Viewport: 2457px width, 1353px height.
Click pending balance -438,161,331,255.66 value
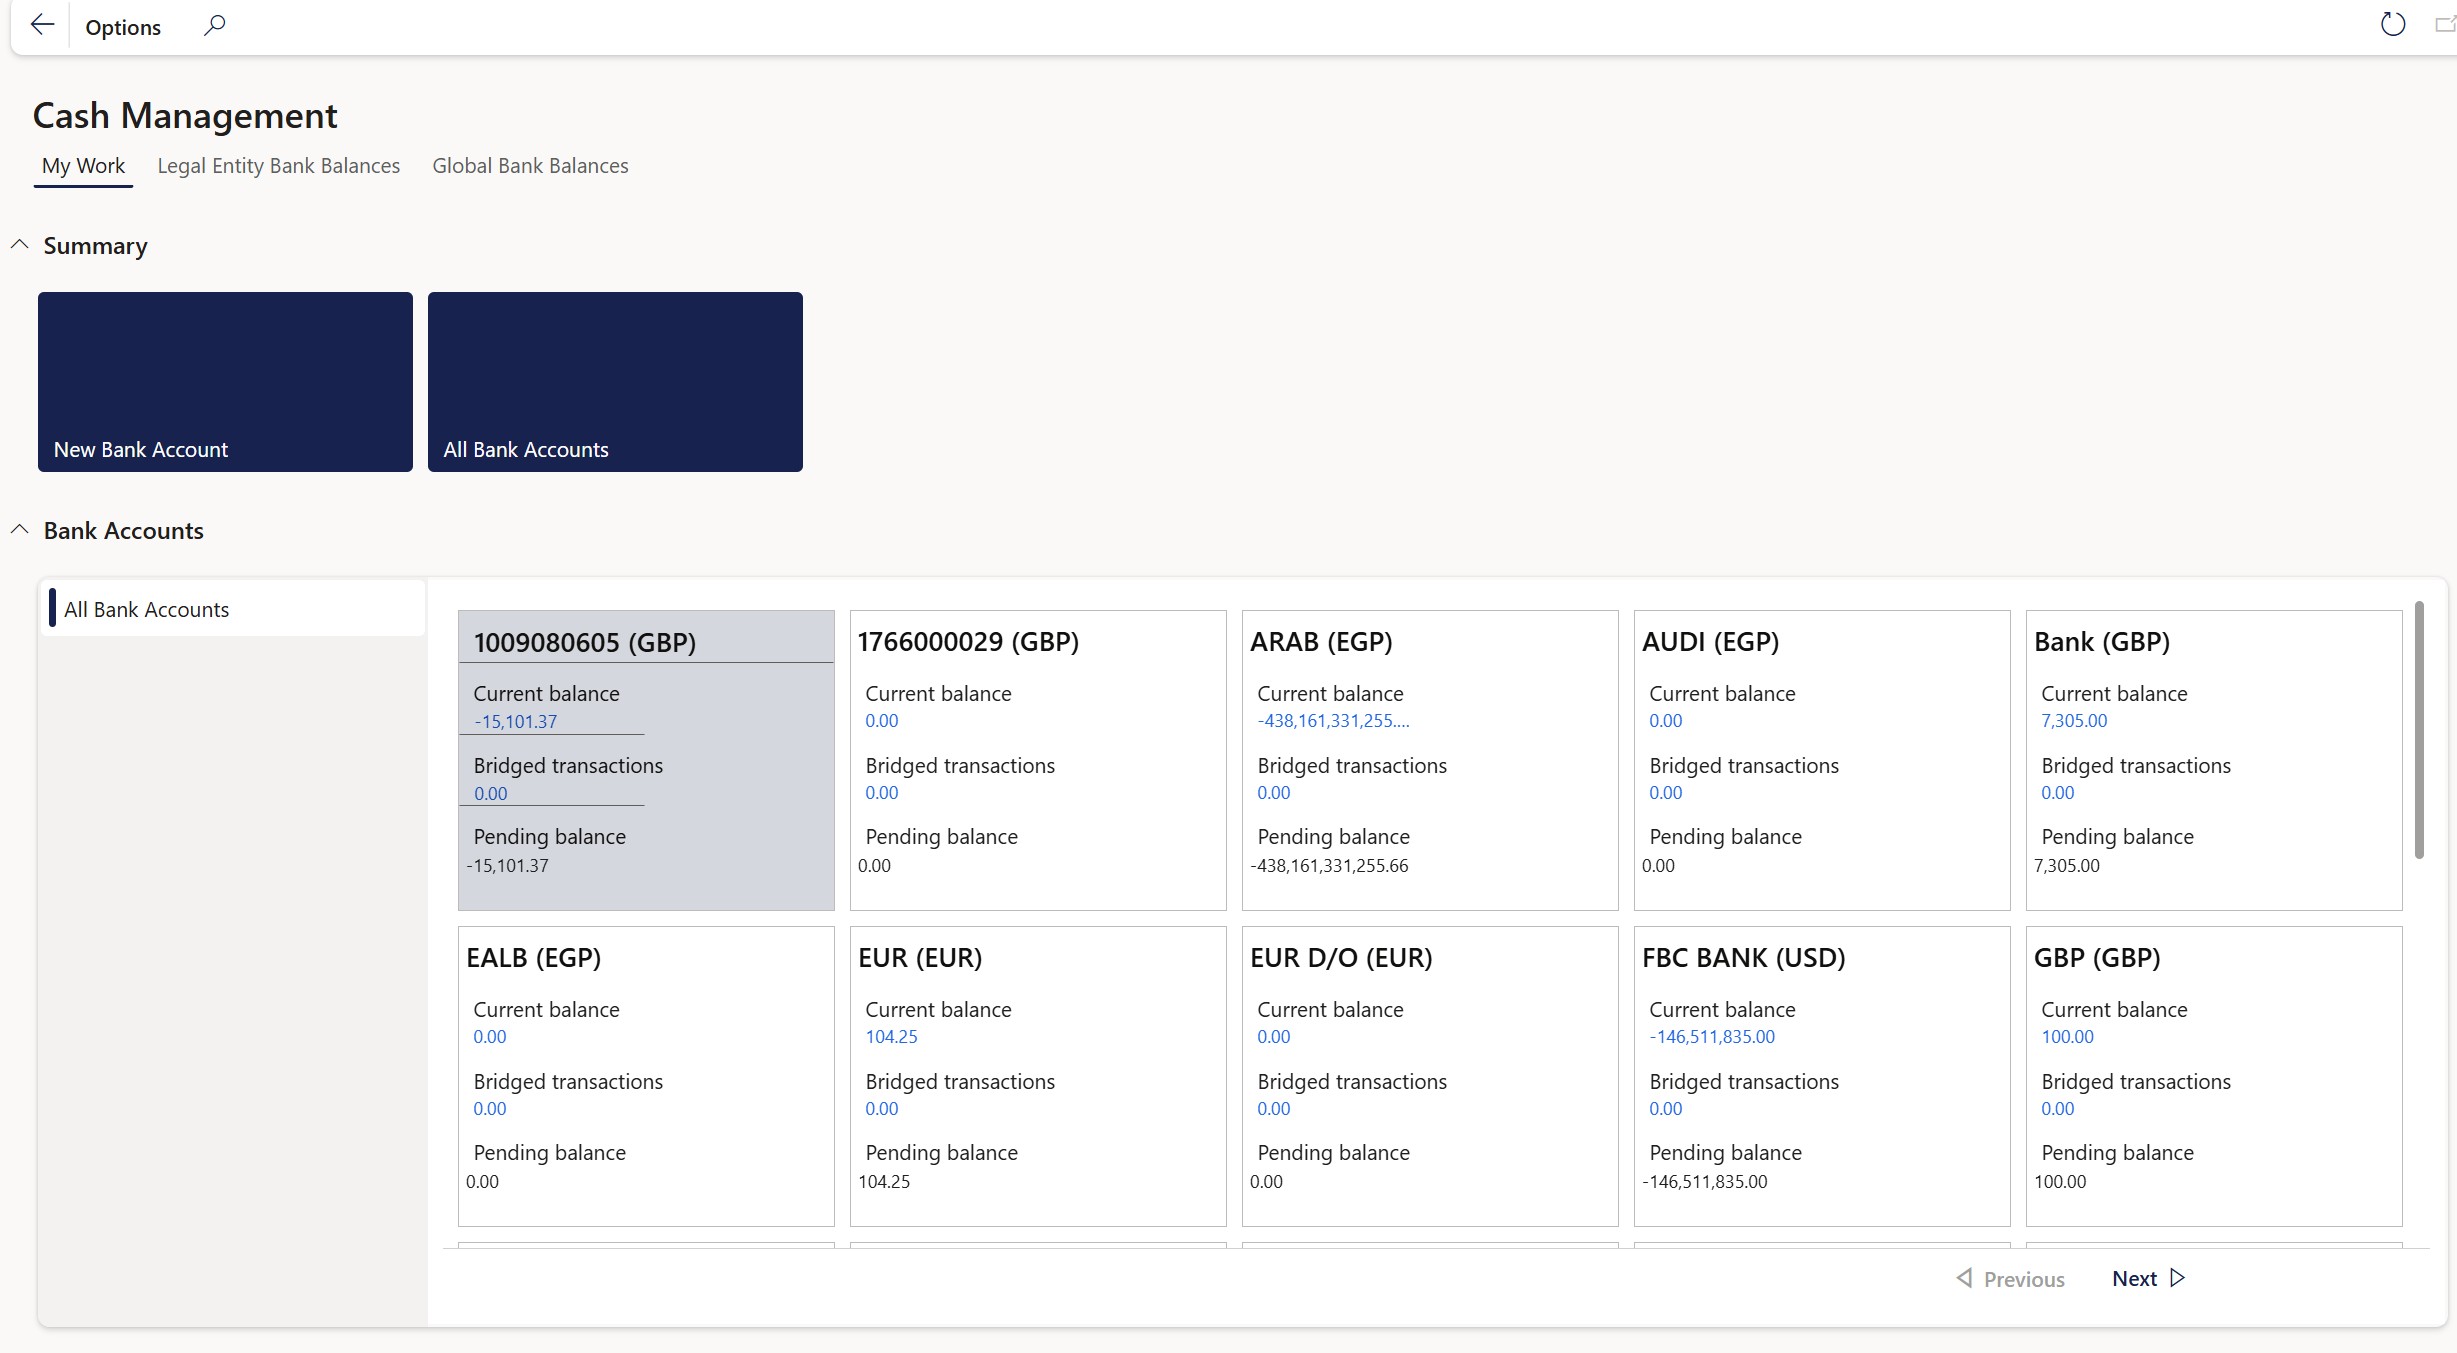click(x=1329, y=866)
